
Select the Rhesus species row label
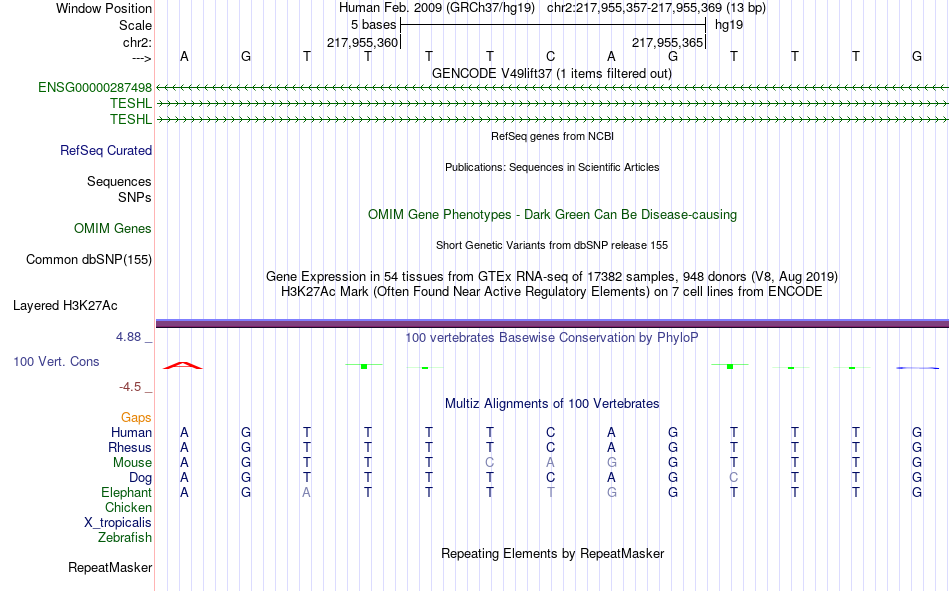[130, 447]
